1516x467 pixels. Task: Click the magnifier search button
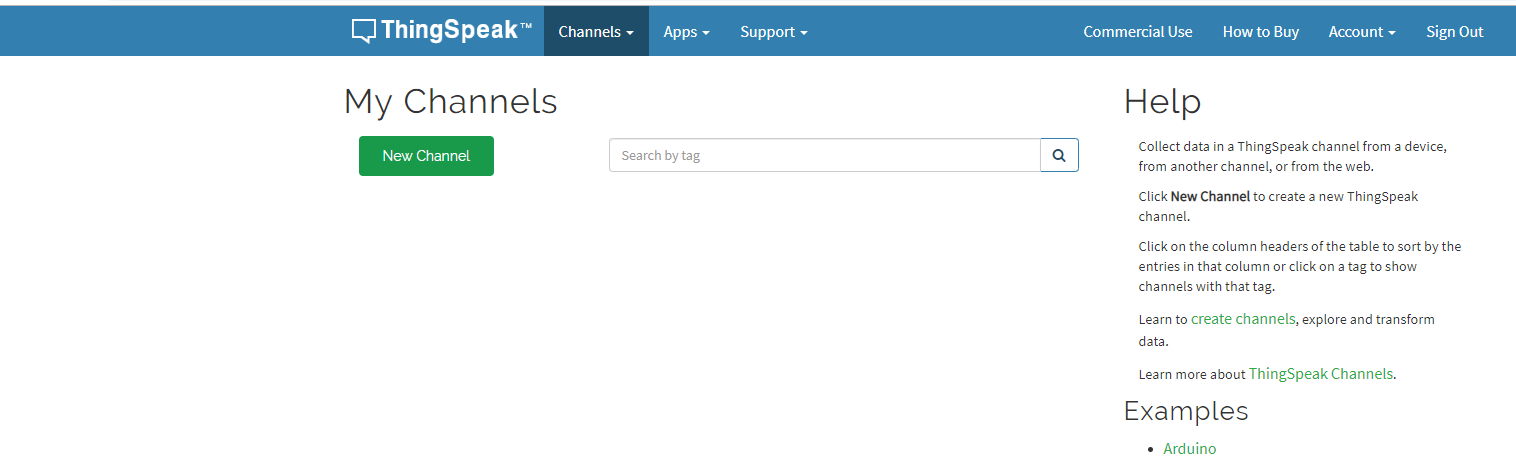1059,155
